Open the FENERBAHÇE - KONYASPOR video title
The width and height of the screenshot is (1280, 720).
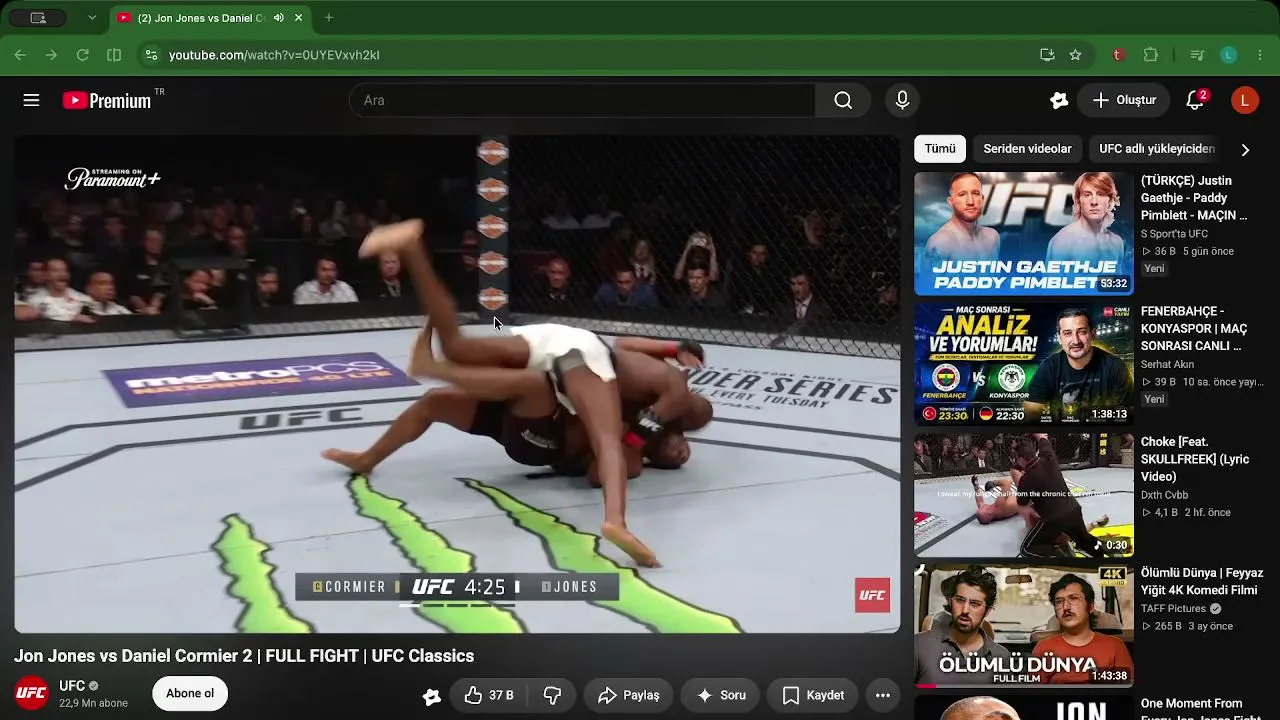pyautogui.click(x=1194, y=329)
